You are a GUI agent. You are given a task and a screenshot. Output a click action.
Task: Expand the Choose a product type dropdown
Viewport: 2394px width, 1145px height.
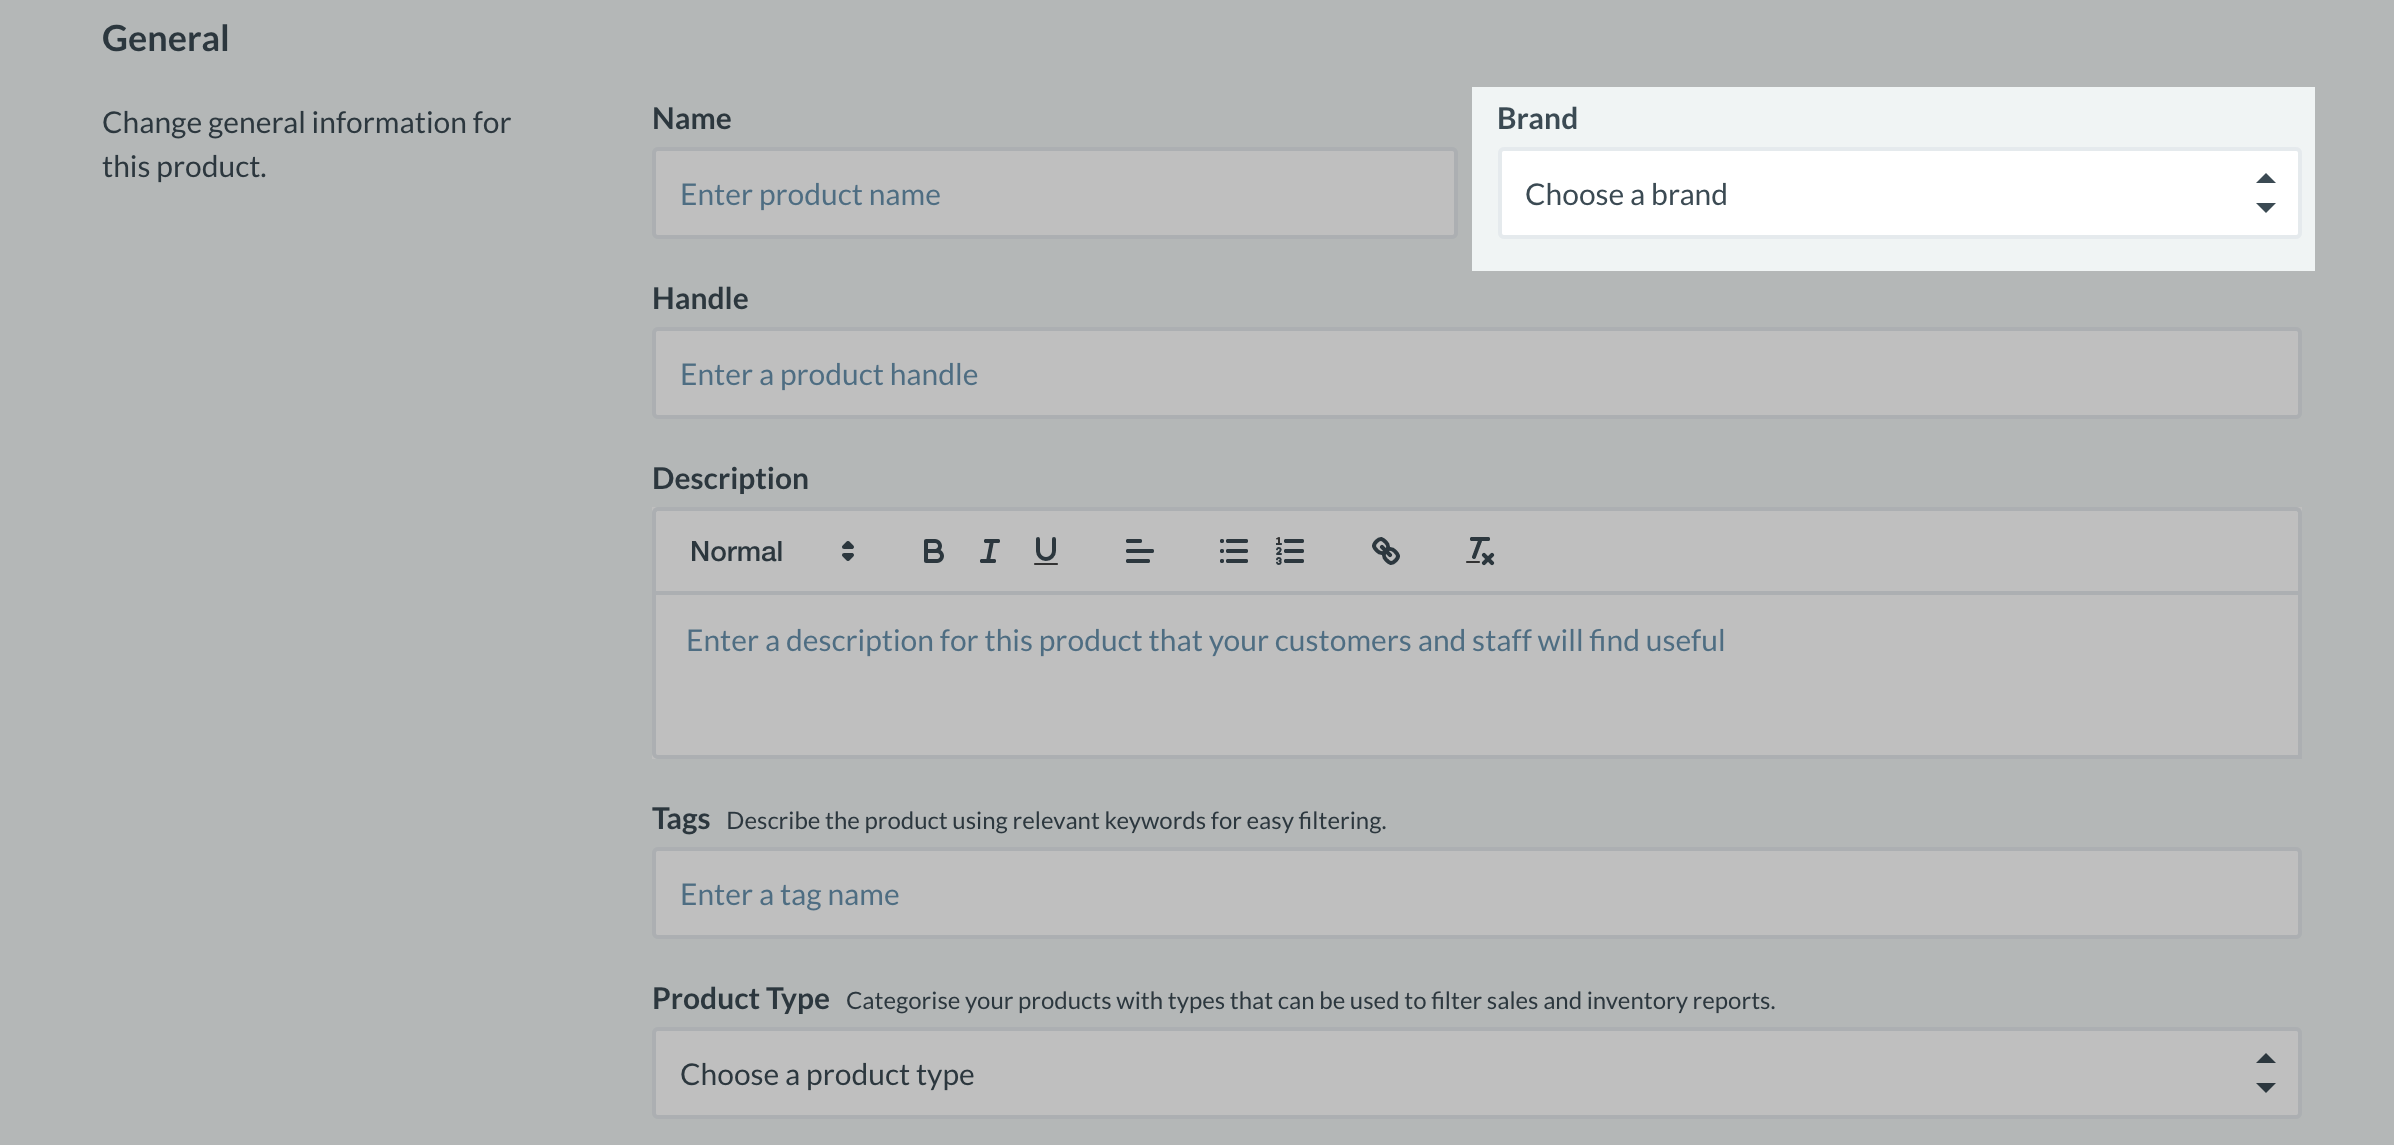1476,1073
